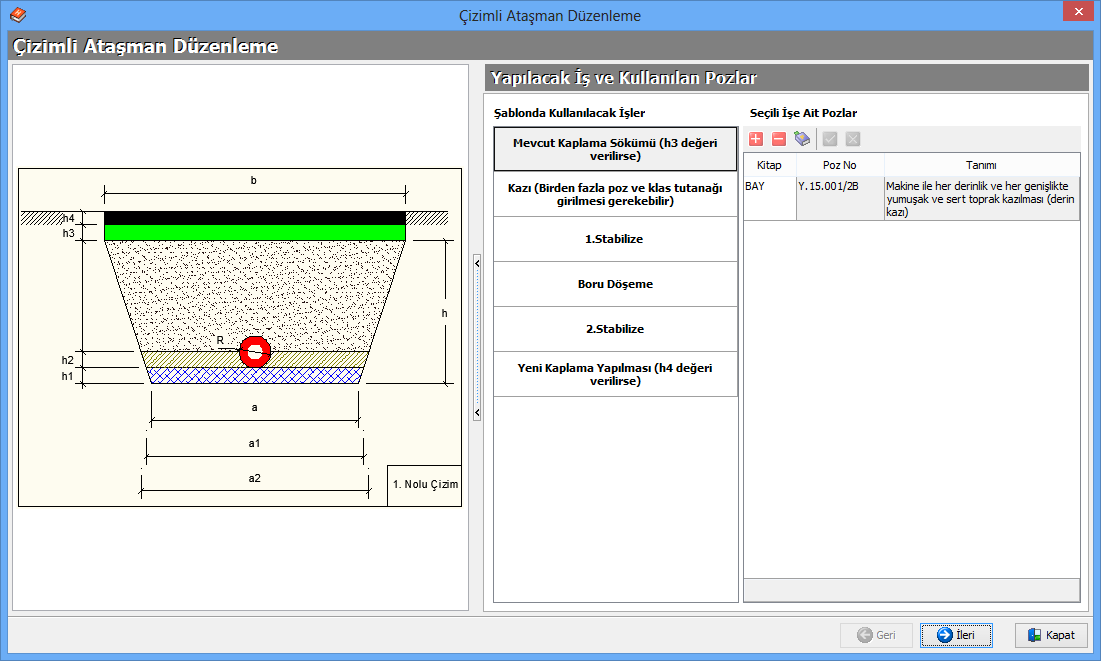
Task: Select the BAY Y.15.001/2B table row
Action: [911, 199]
